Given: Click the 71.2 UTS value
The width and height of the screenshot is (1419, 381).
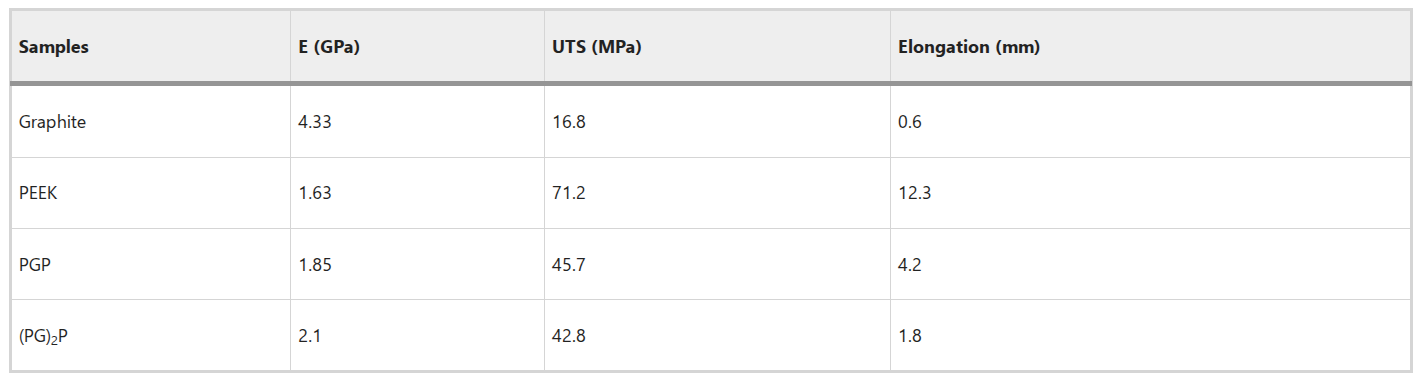Looking at the screenshot, I should pos(568,193).
